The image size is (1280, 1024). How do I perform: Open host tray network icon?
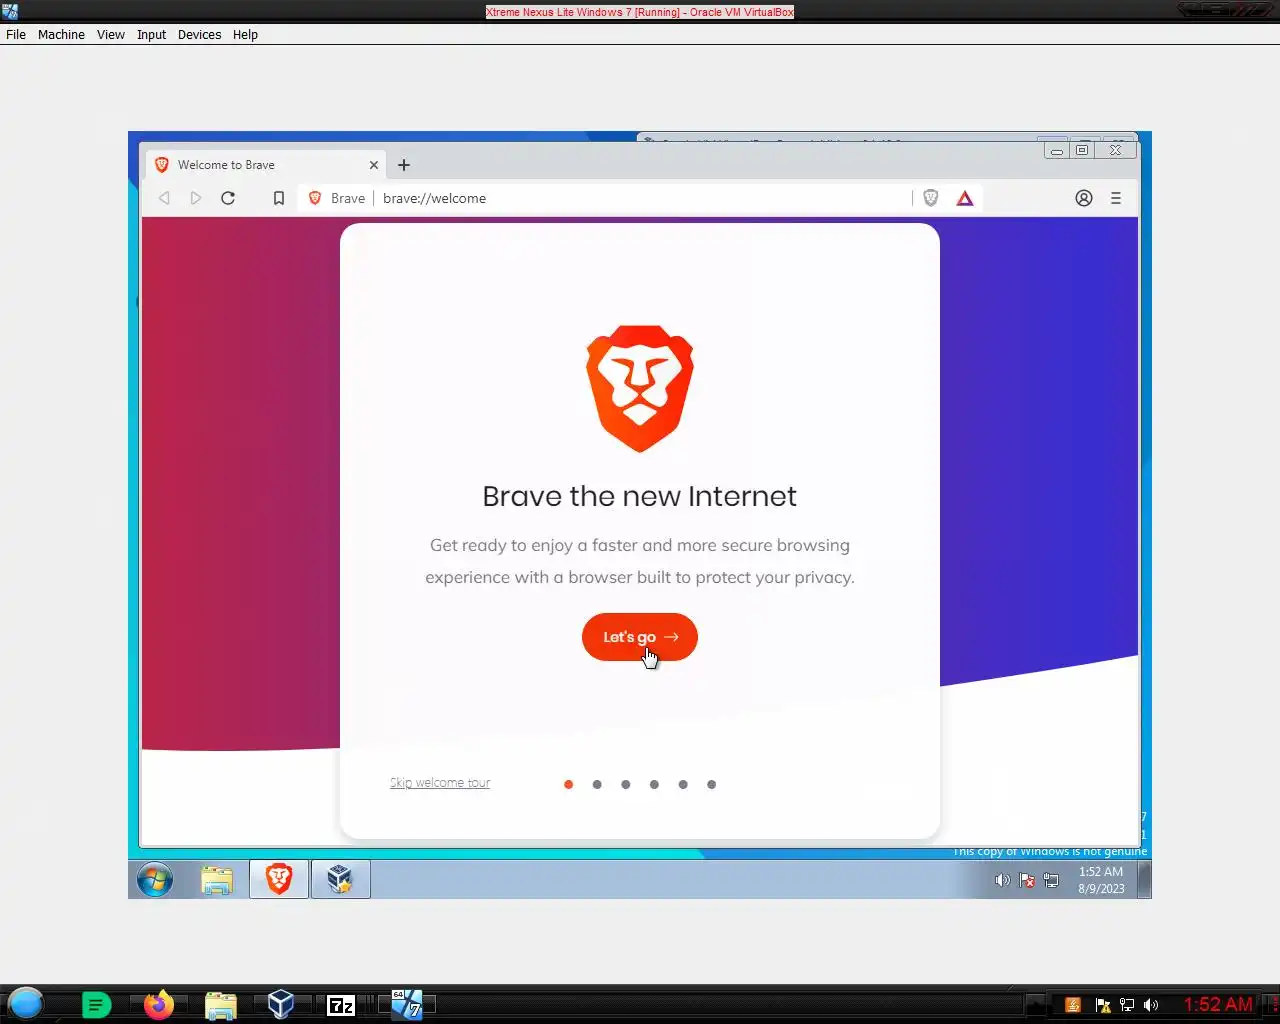1127,1005
